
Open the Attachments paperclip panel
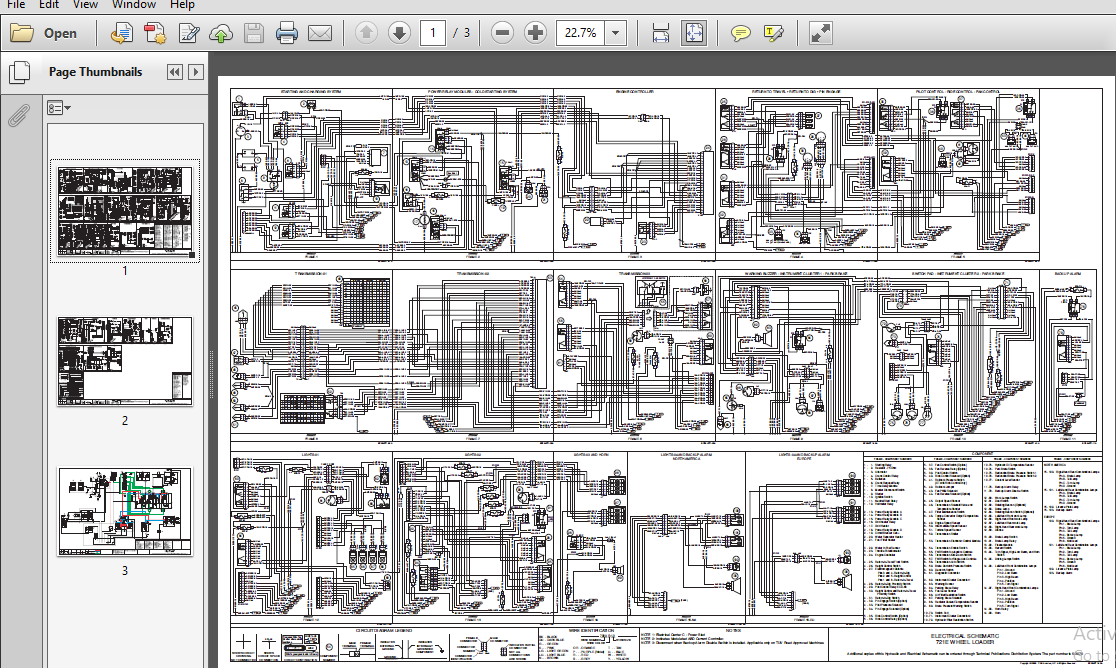[19, 115]
